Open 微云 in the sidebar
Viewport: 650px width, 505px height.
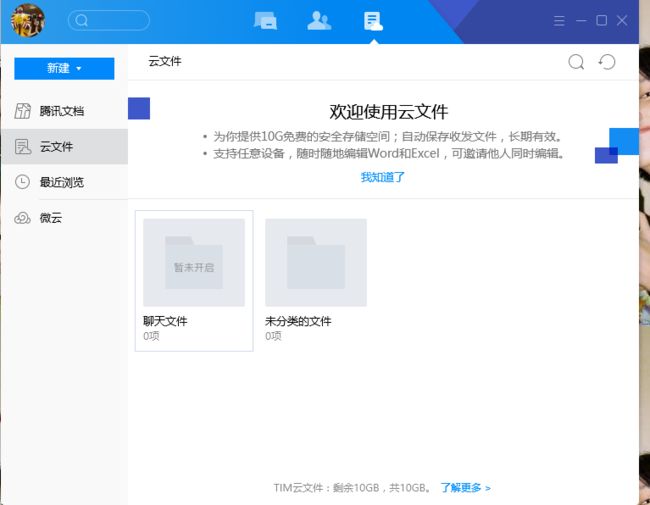coord(65,218)
